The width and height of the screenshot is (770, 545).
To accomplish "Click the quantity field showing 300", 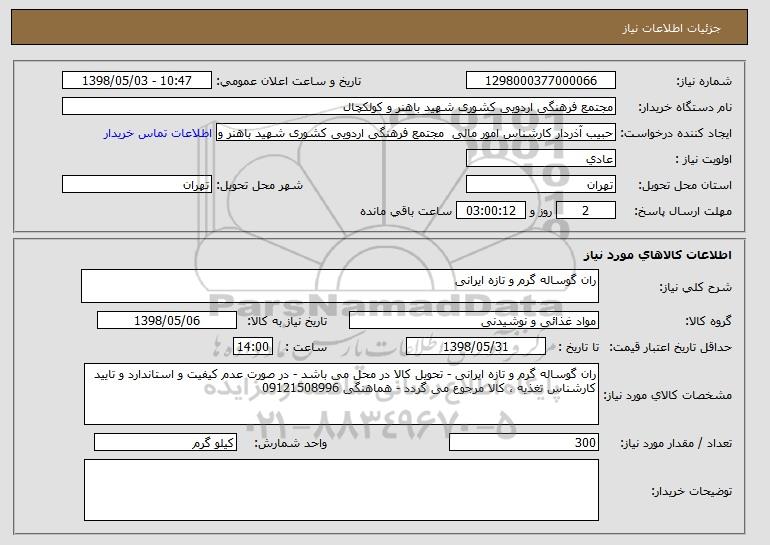I will point(524,442).
